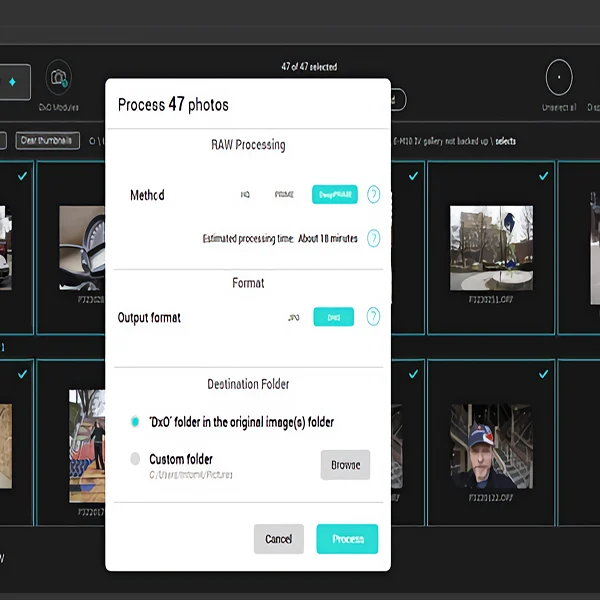Select the DeepPRIME processing method
Viewport: 600px width, 600px height.
[x=335, y=195]
